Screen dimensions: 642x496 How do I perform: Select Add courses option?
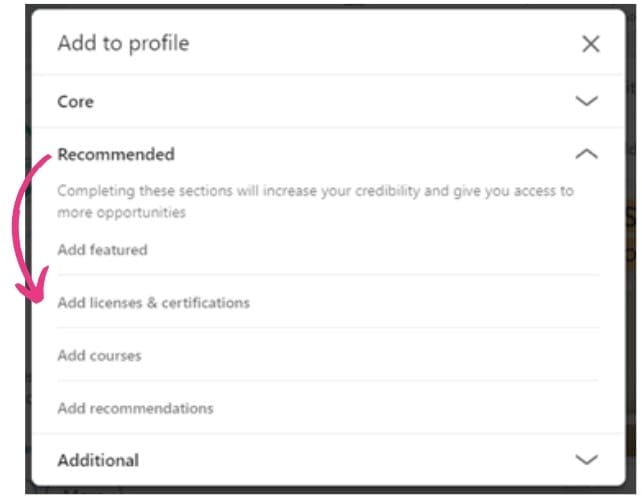click(x=99, y=355)
